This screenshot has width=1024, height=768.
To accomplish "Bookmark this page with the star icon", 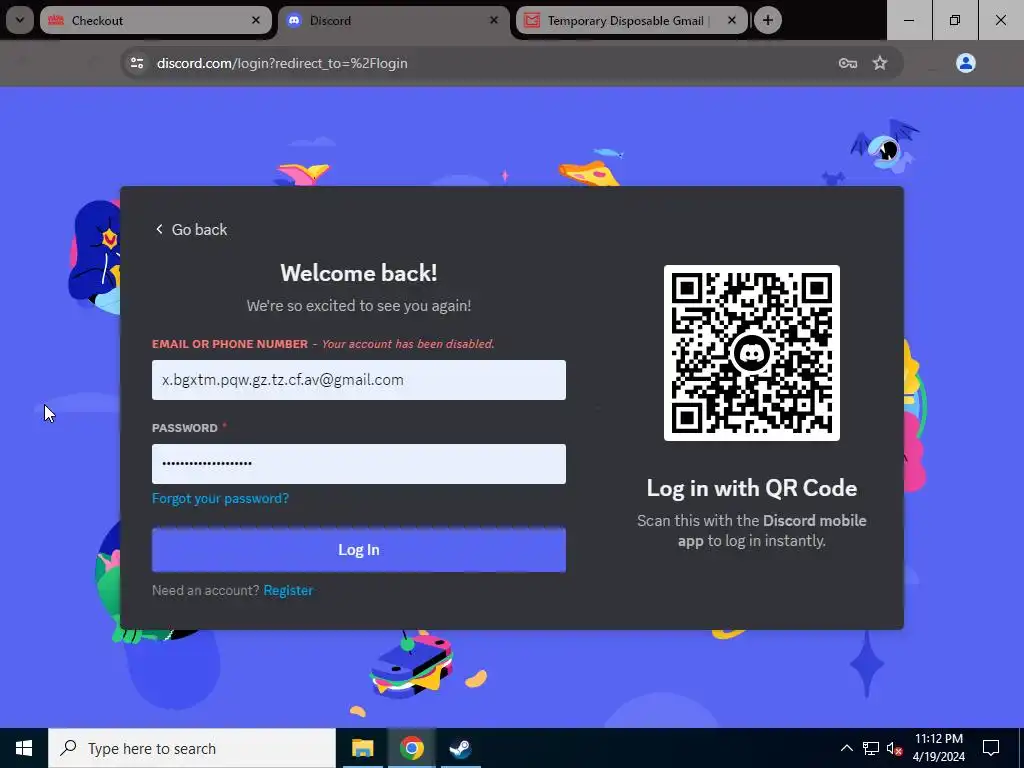I will click(x=880, y=63).
